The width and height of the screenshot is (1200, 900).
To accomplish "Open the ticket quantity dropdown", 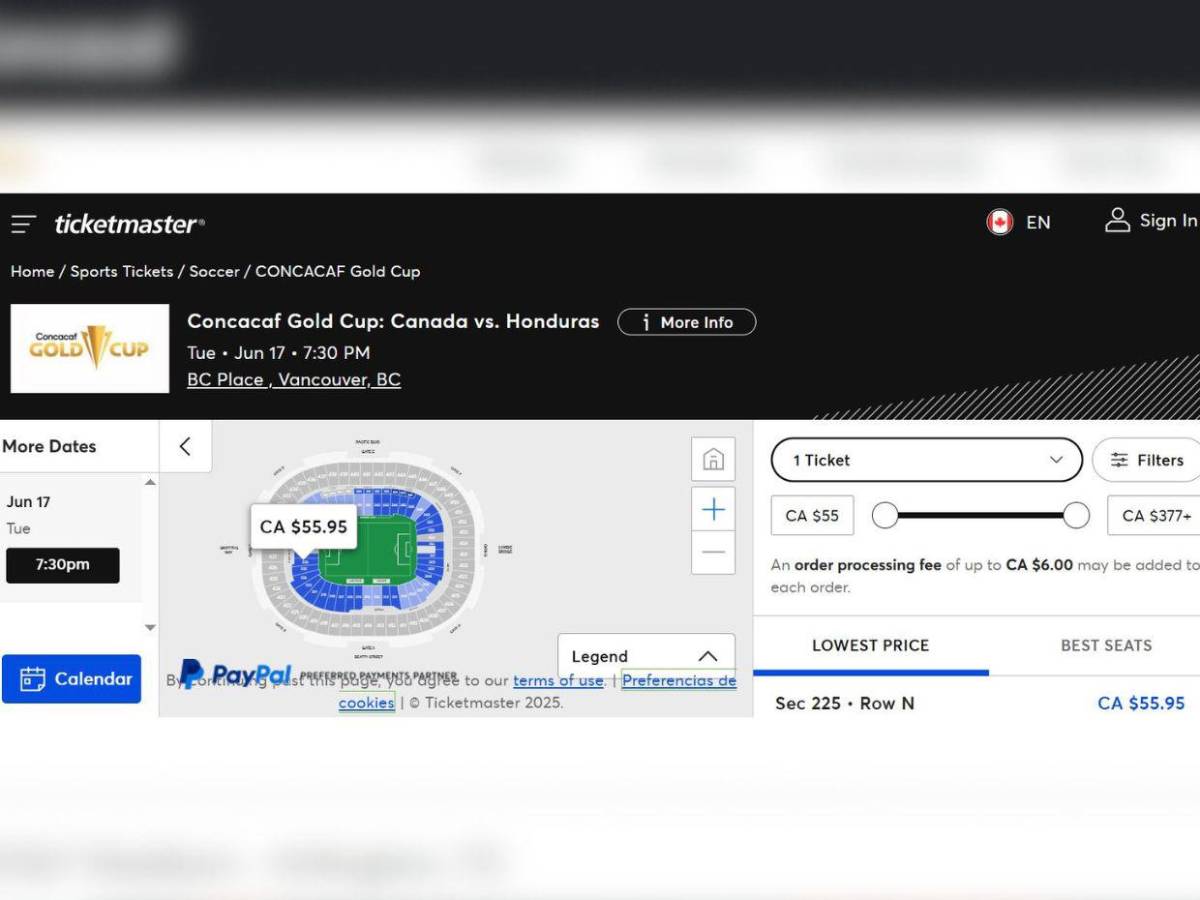I will pos(926,460).
